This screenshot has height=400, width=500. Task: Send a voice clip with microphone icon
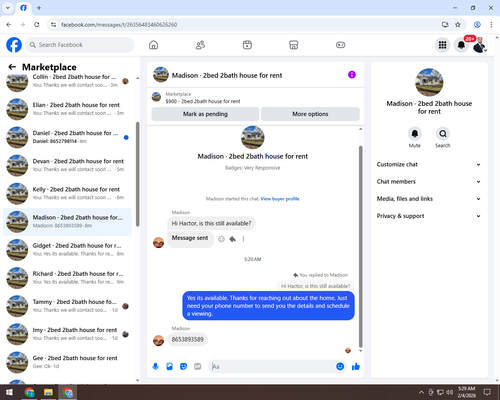coord(155,367)
